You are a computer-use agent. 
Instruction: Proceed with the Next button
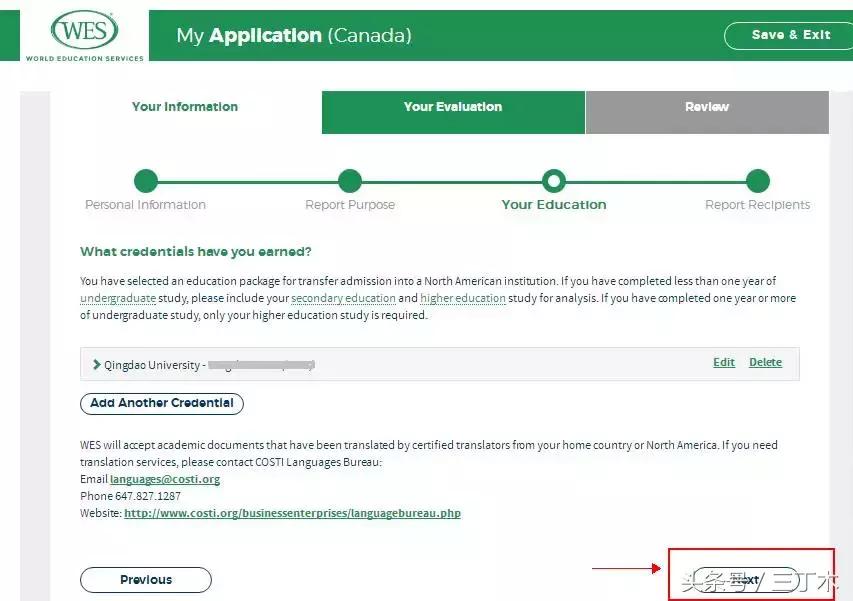tap(746, 580)
